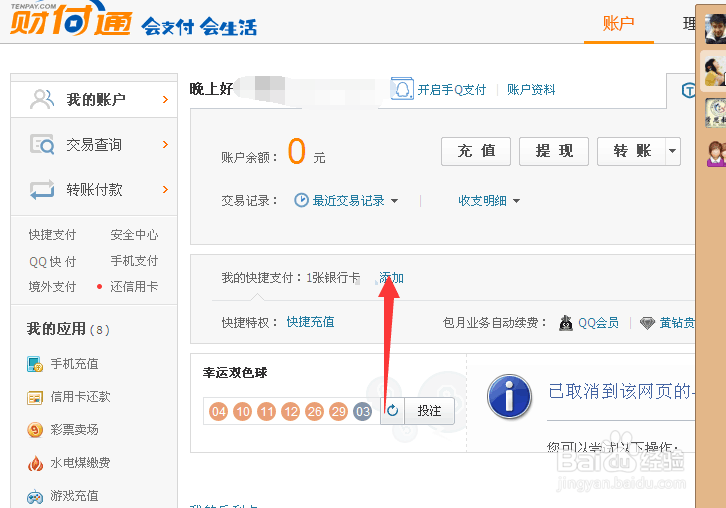Open the 开启手Q支付 link

coord(451,89)
